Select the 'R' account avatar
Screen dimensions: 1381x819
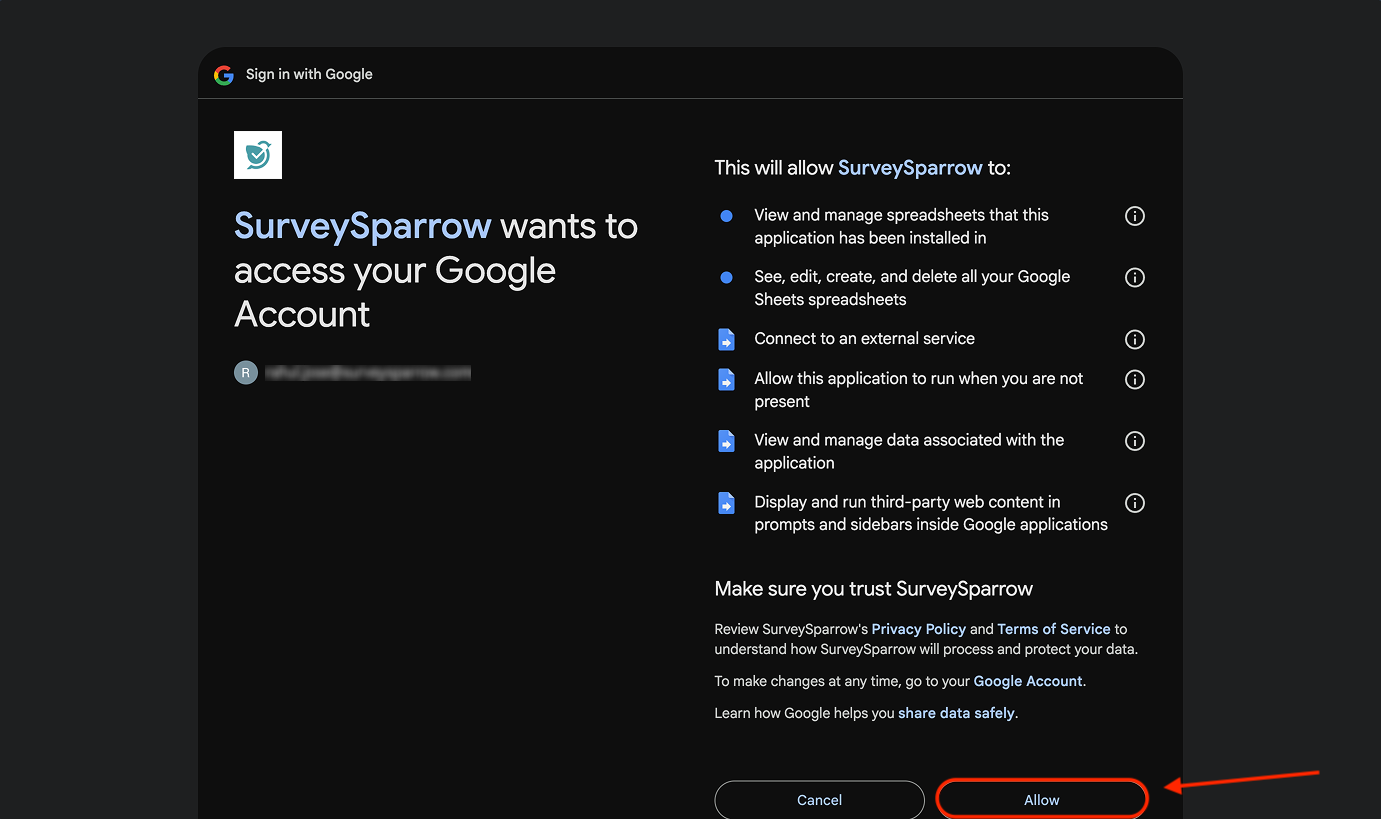click(x=246, y=373)
